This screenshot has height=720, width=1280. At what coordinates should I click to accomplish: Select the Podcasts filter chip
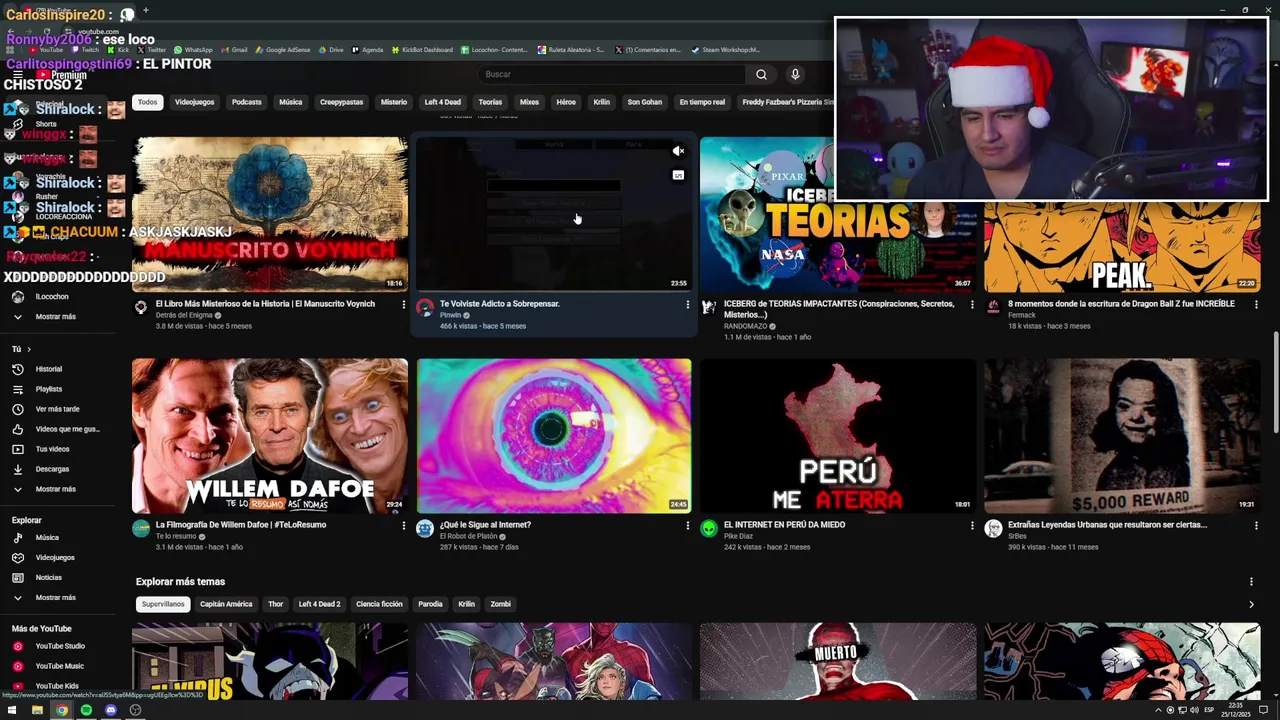click(246, 102)
